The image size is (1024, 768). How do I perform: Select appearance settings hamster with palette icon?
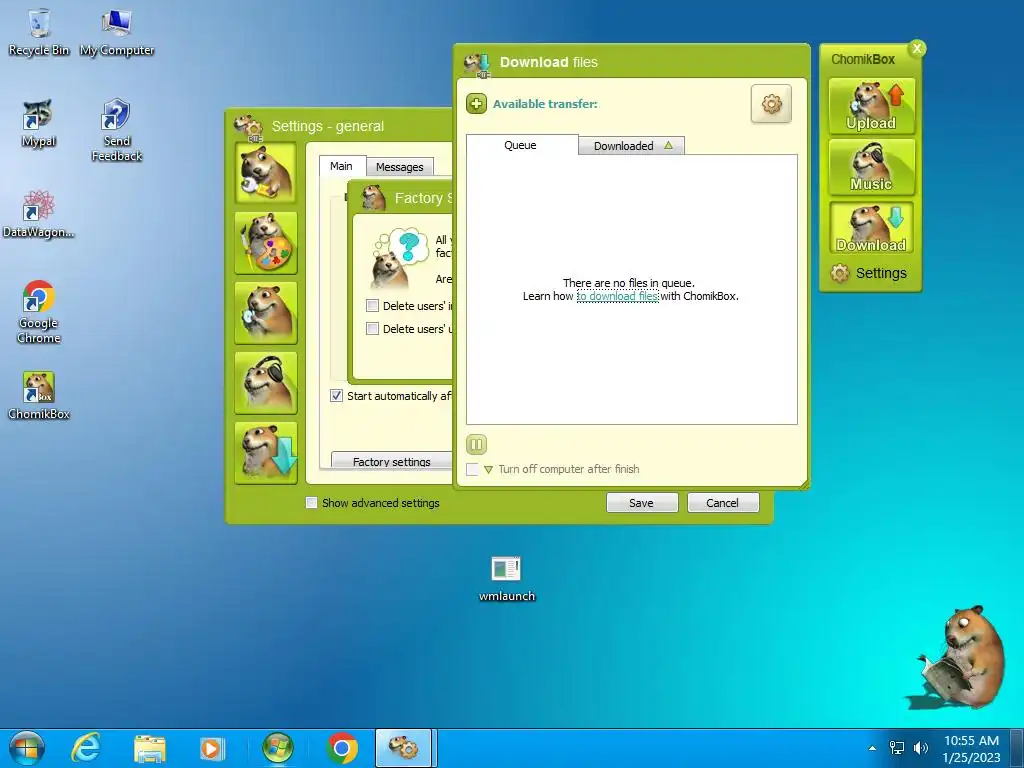pos(266,243)
